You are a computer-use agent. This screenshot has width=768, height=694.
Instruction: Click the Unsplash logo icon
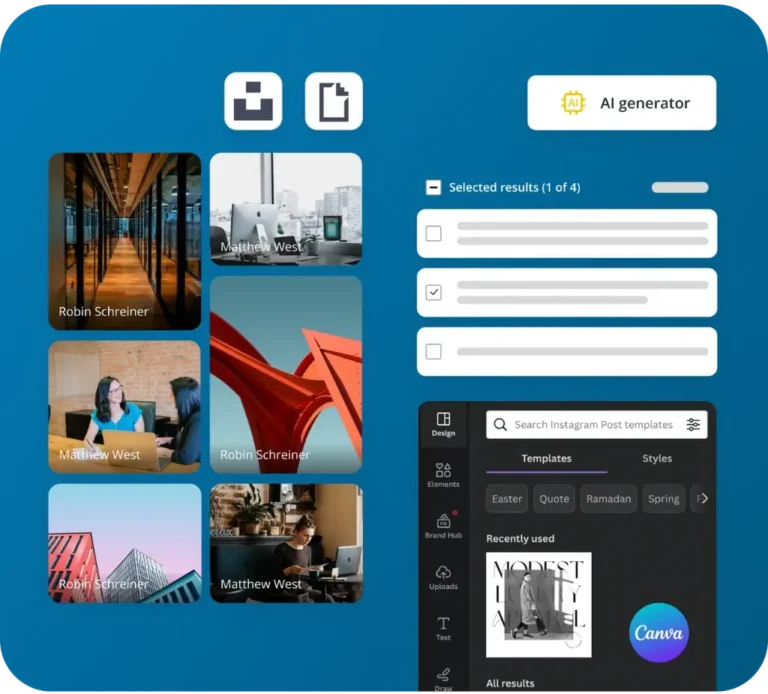click(x=253, y=101)
